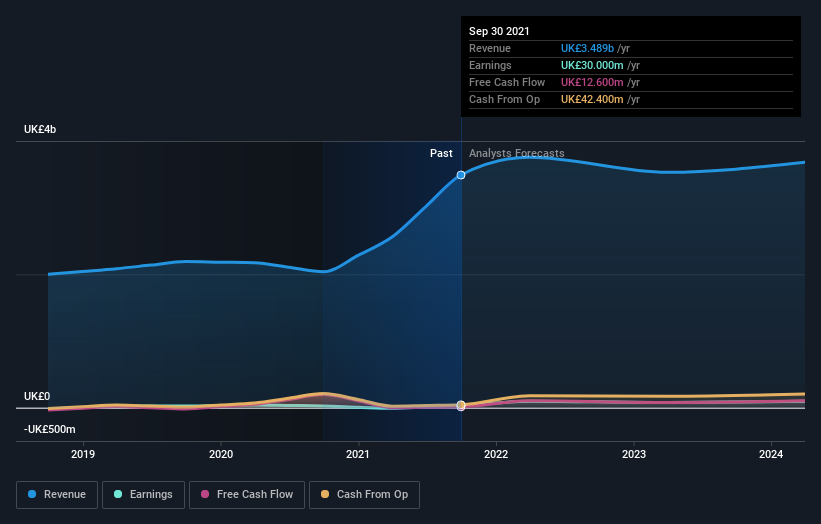Viewport: 821px width, 524px height.
Task: Click the Revenue data point marker at Sep 2021
Action: point(461,175)
